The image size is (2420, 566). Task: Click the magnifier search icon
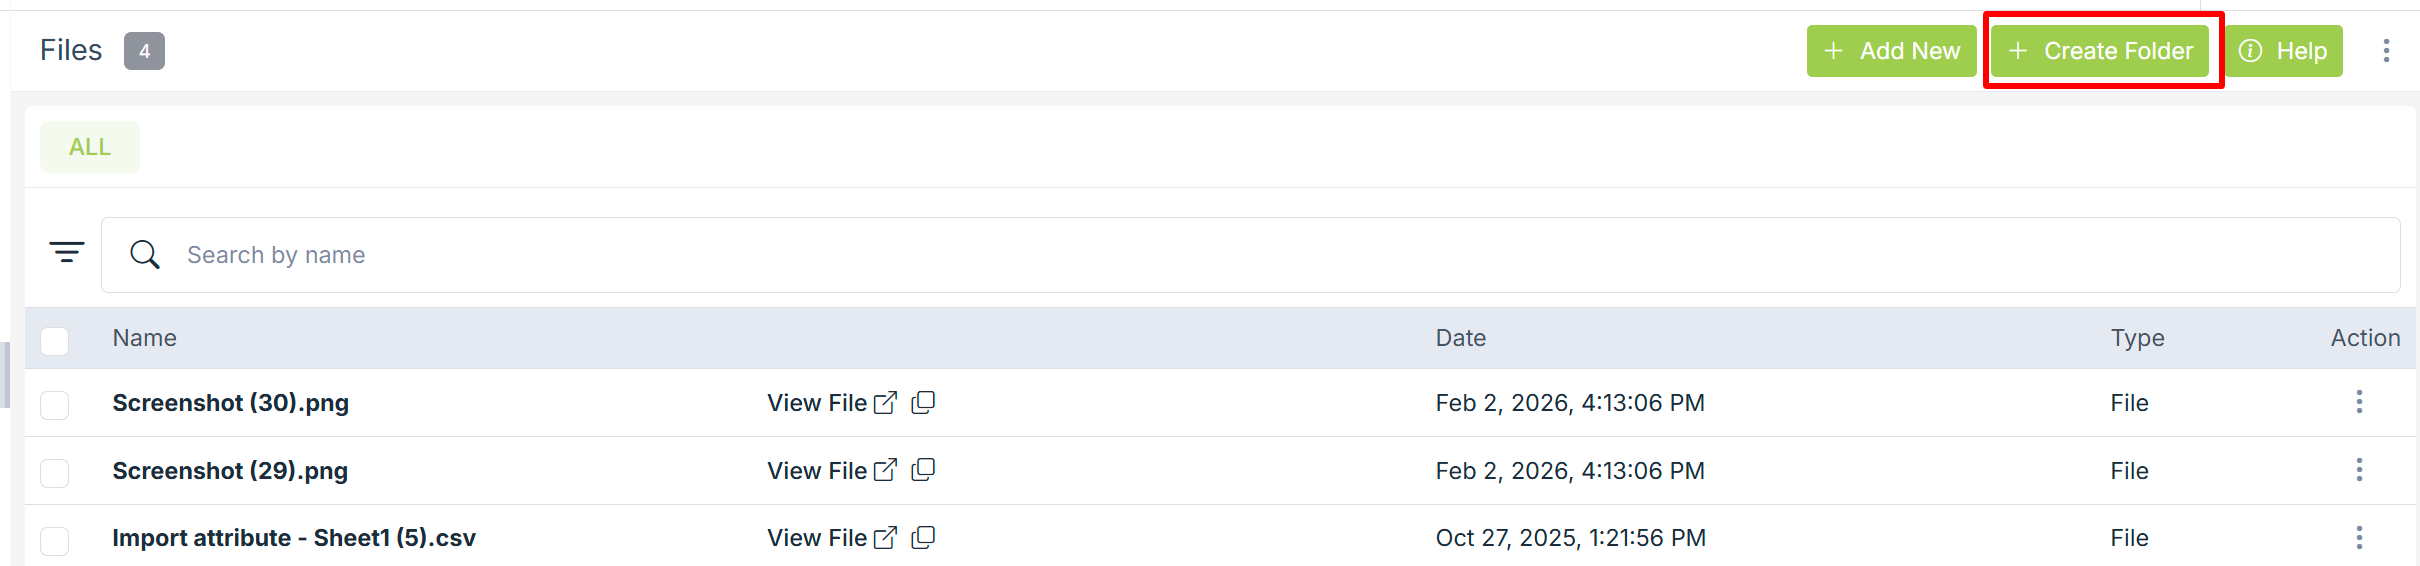pos(145,255)
